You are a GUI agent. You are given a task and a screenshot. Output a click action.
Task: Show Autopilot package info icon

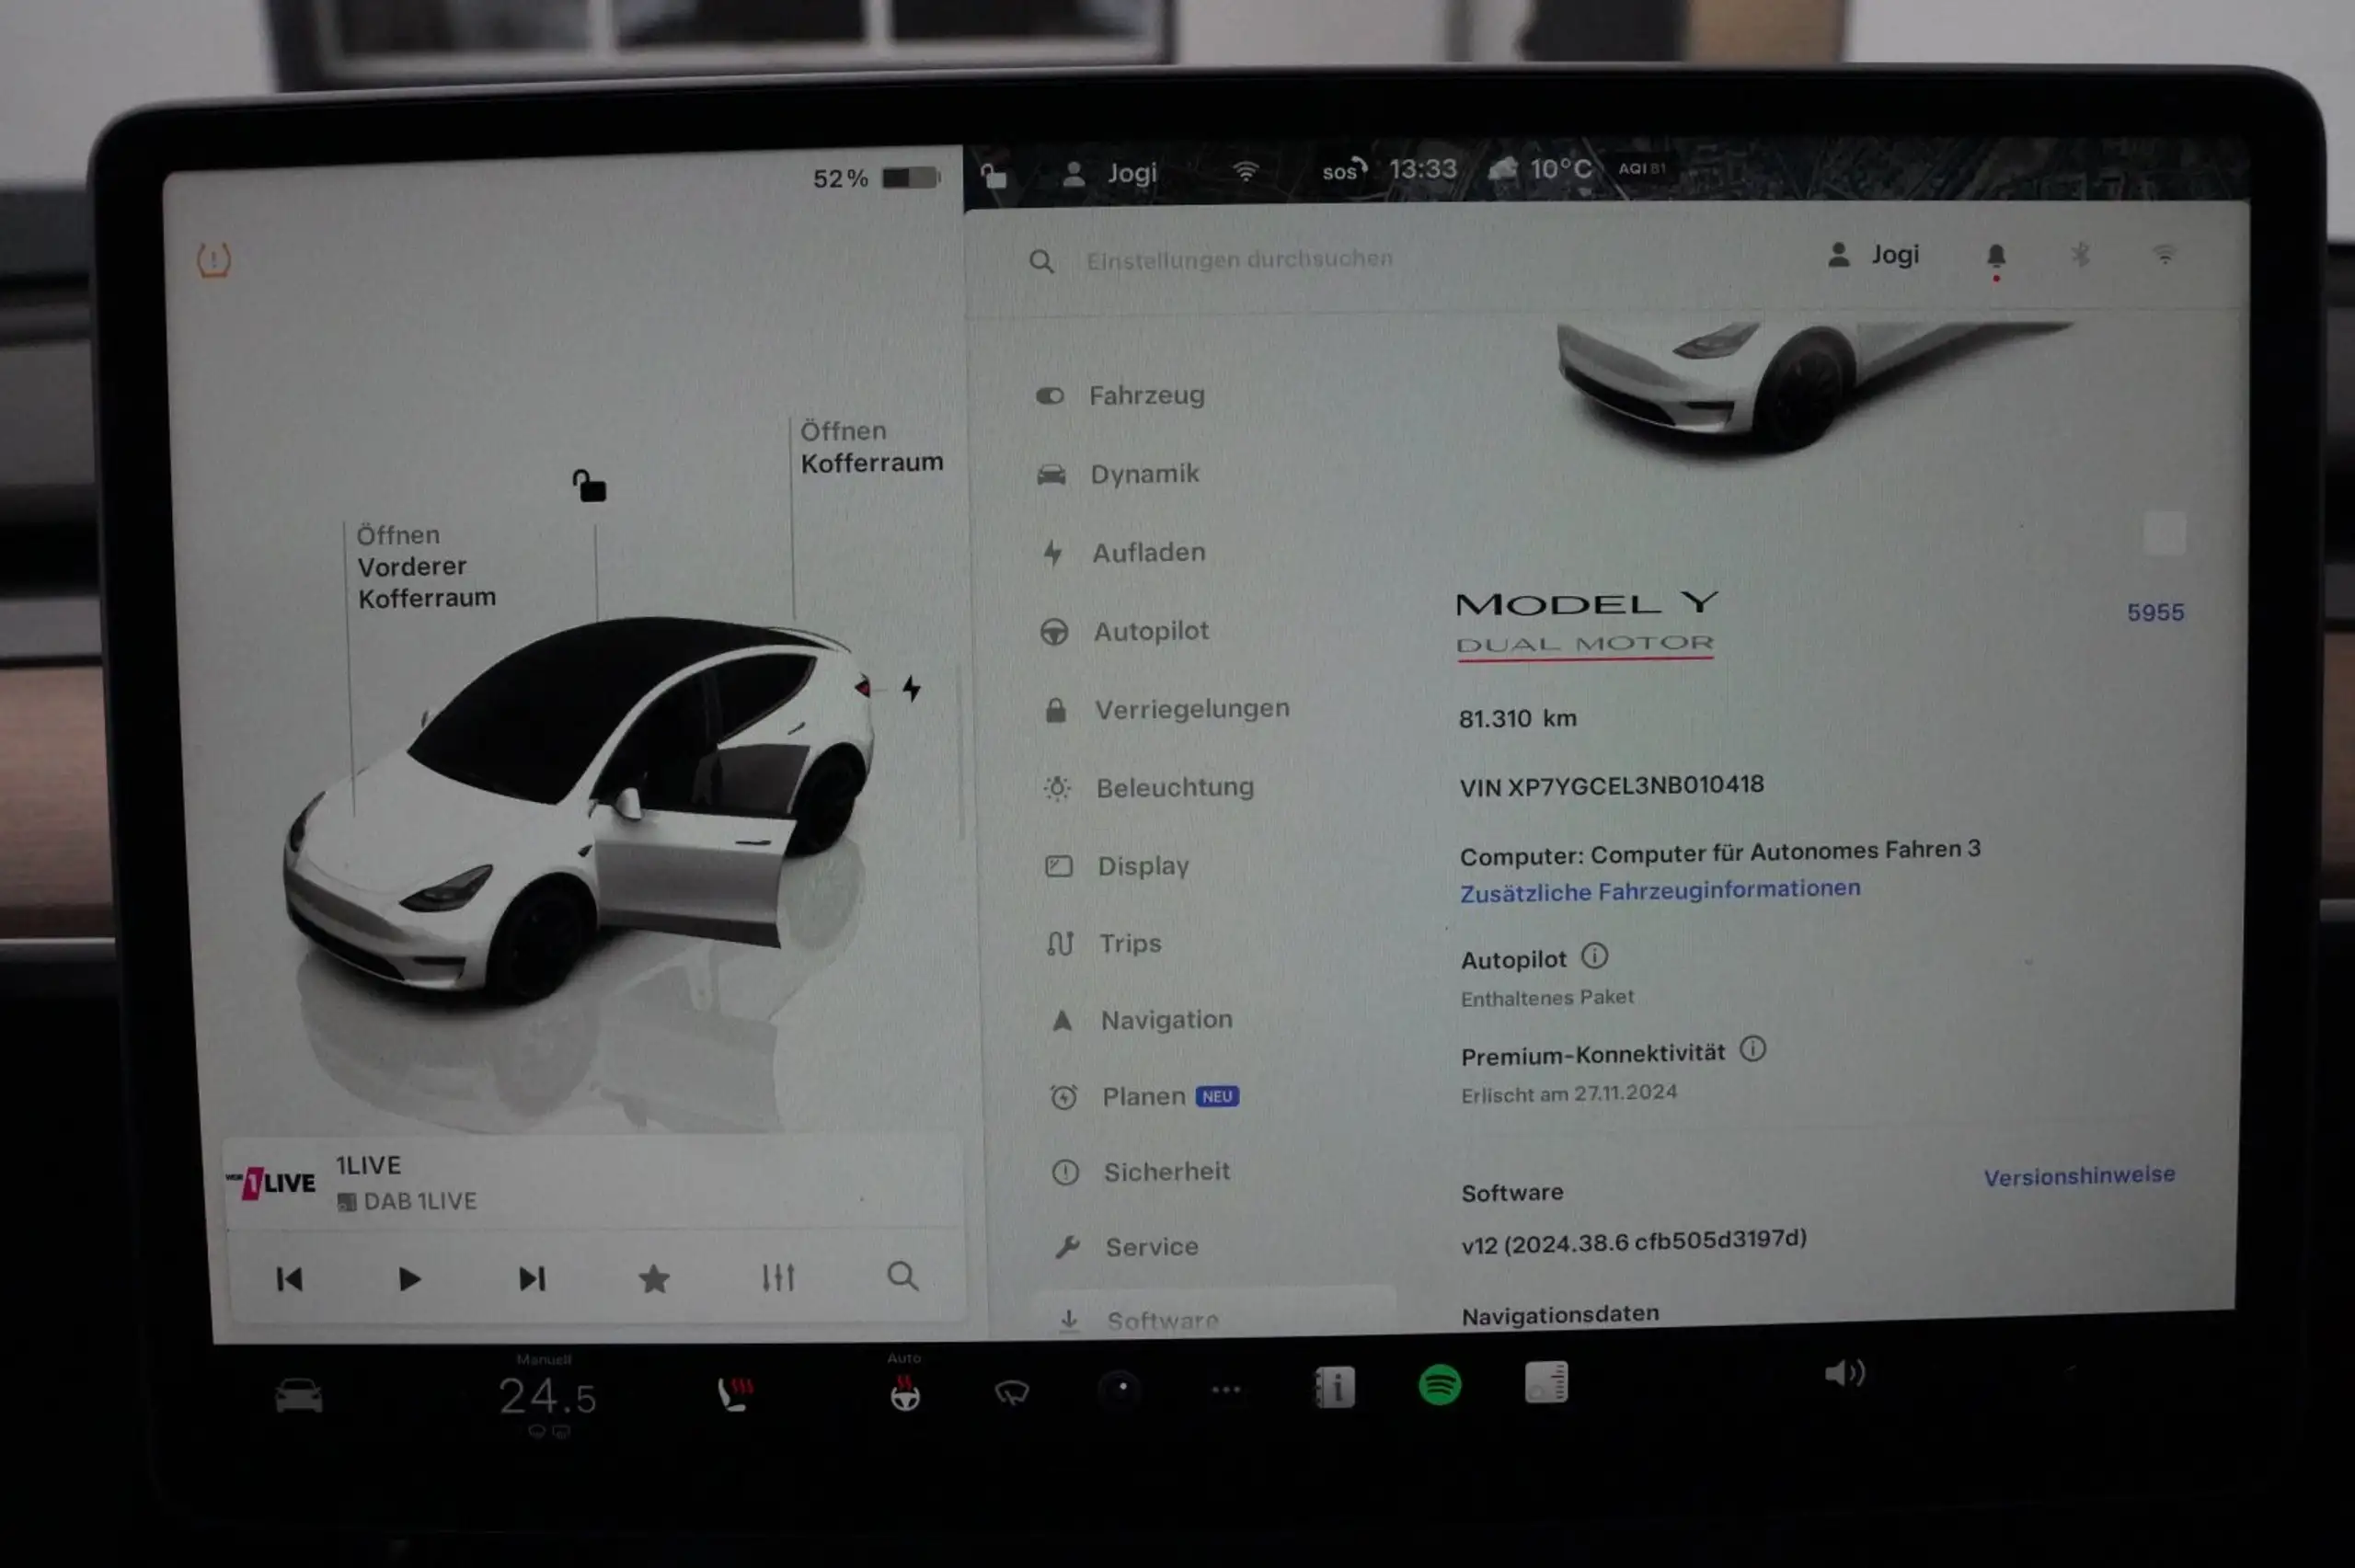1595,956
